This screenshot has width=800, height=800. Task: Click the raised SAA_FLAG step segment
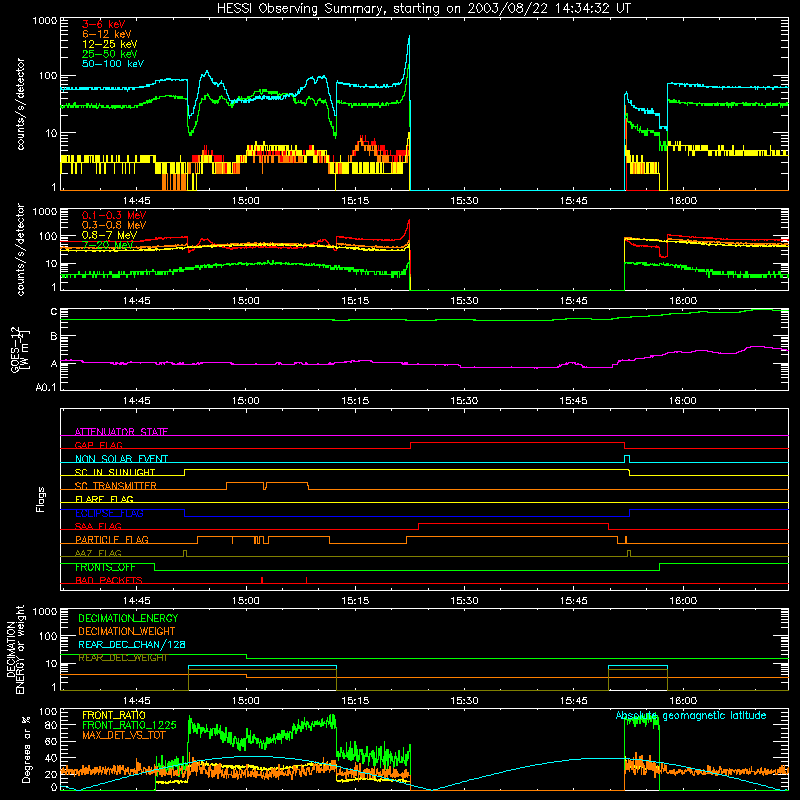click(x=513, y=523)
